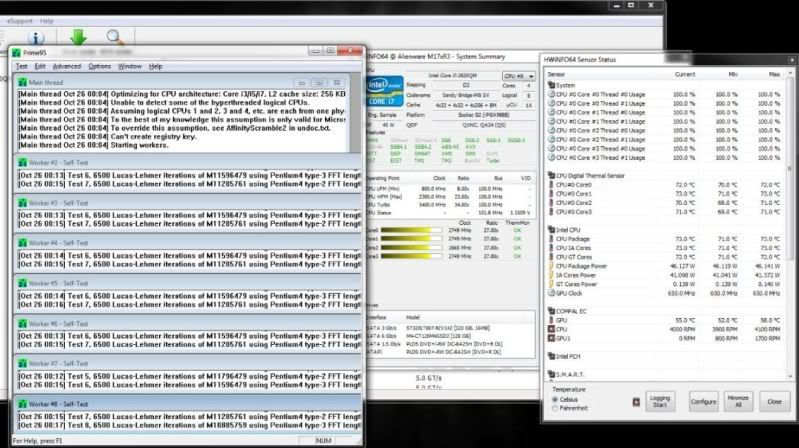Click the NUM indicator in Prime95 status bar
The width and height of the screenshot is (799, 448).
tap(324, 440)
